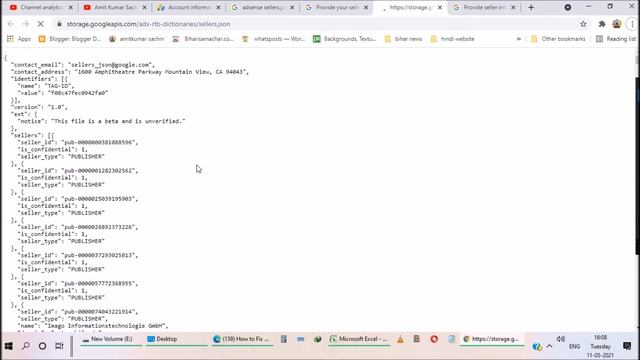This screenshot has height=360, width=640.
Task: Click the beta unverified notice text
Action: (x=118, y=121)
